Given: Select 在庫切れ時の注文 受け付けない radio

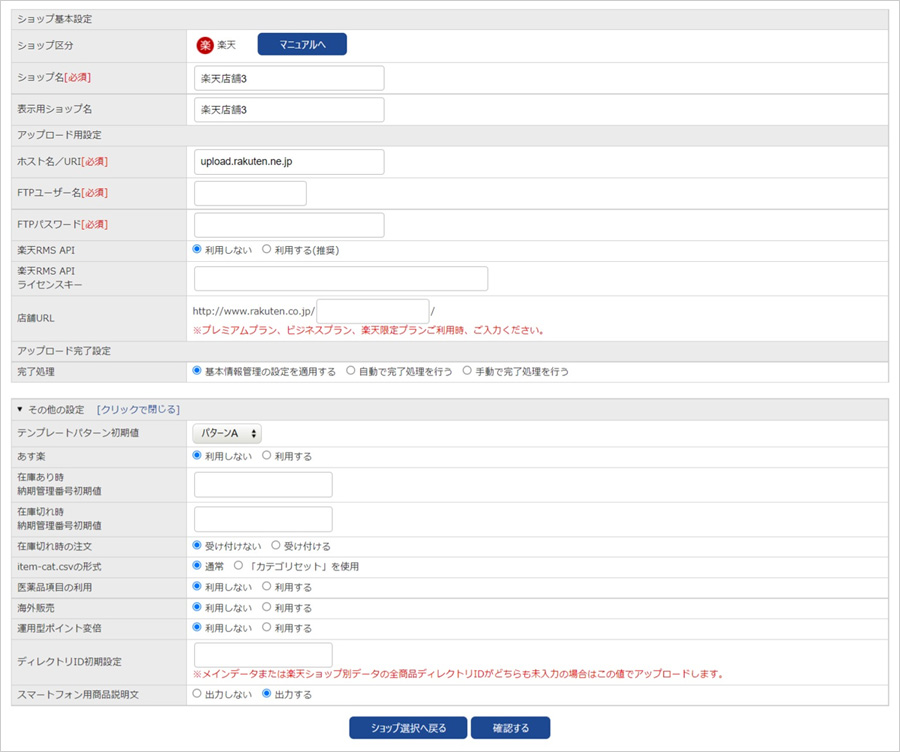Looking at the screenshot, I should (197, 545).
